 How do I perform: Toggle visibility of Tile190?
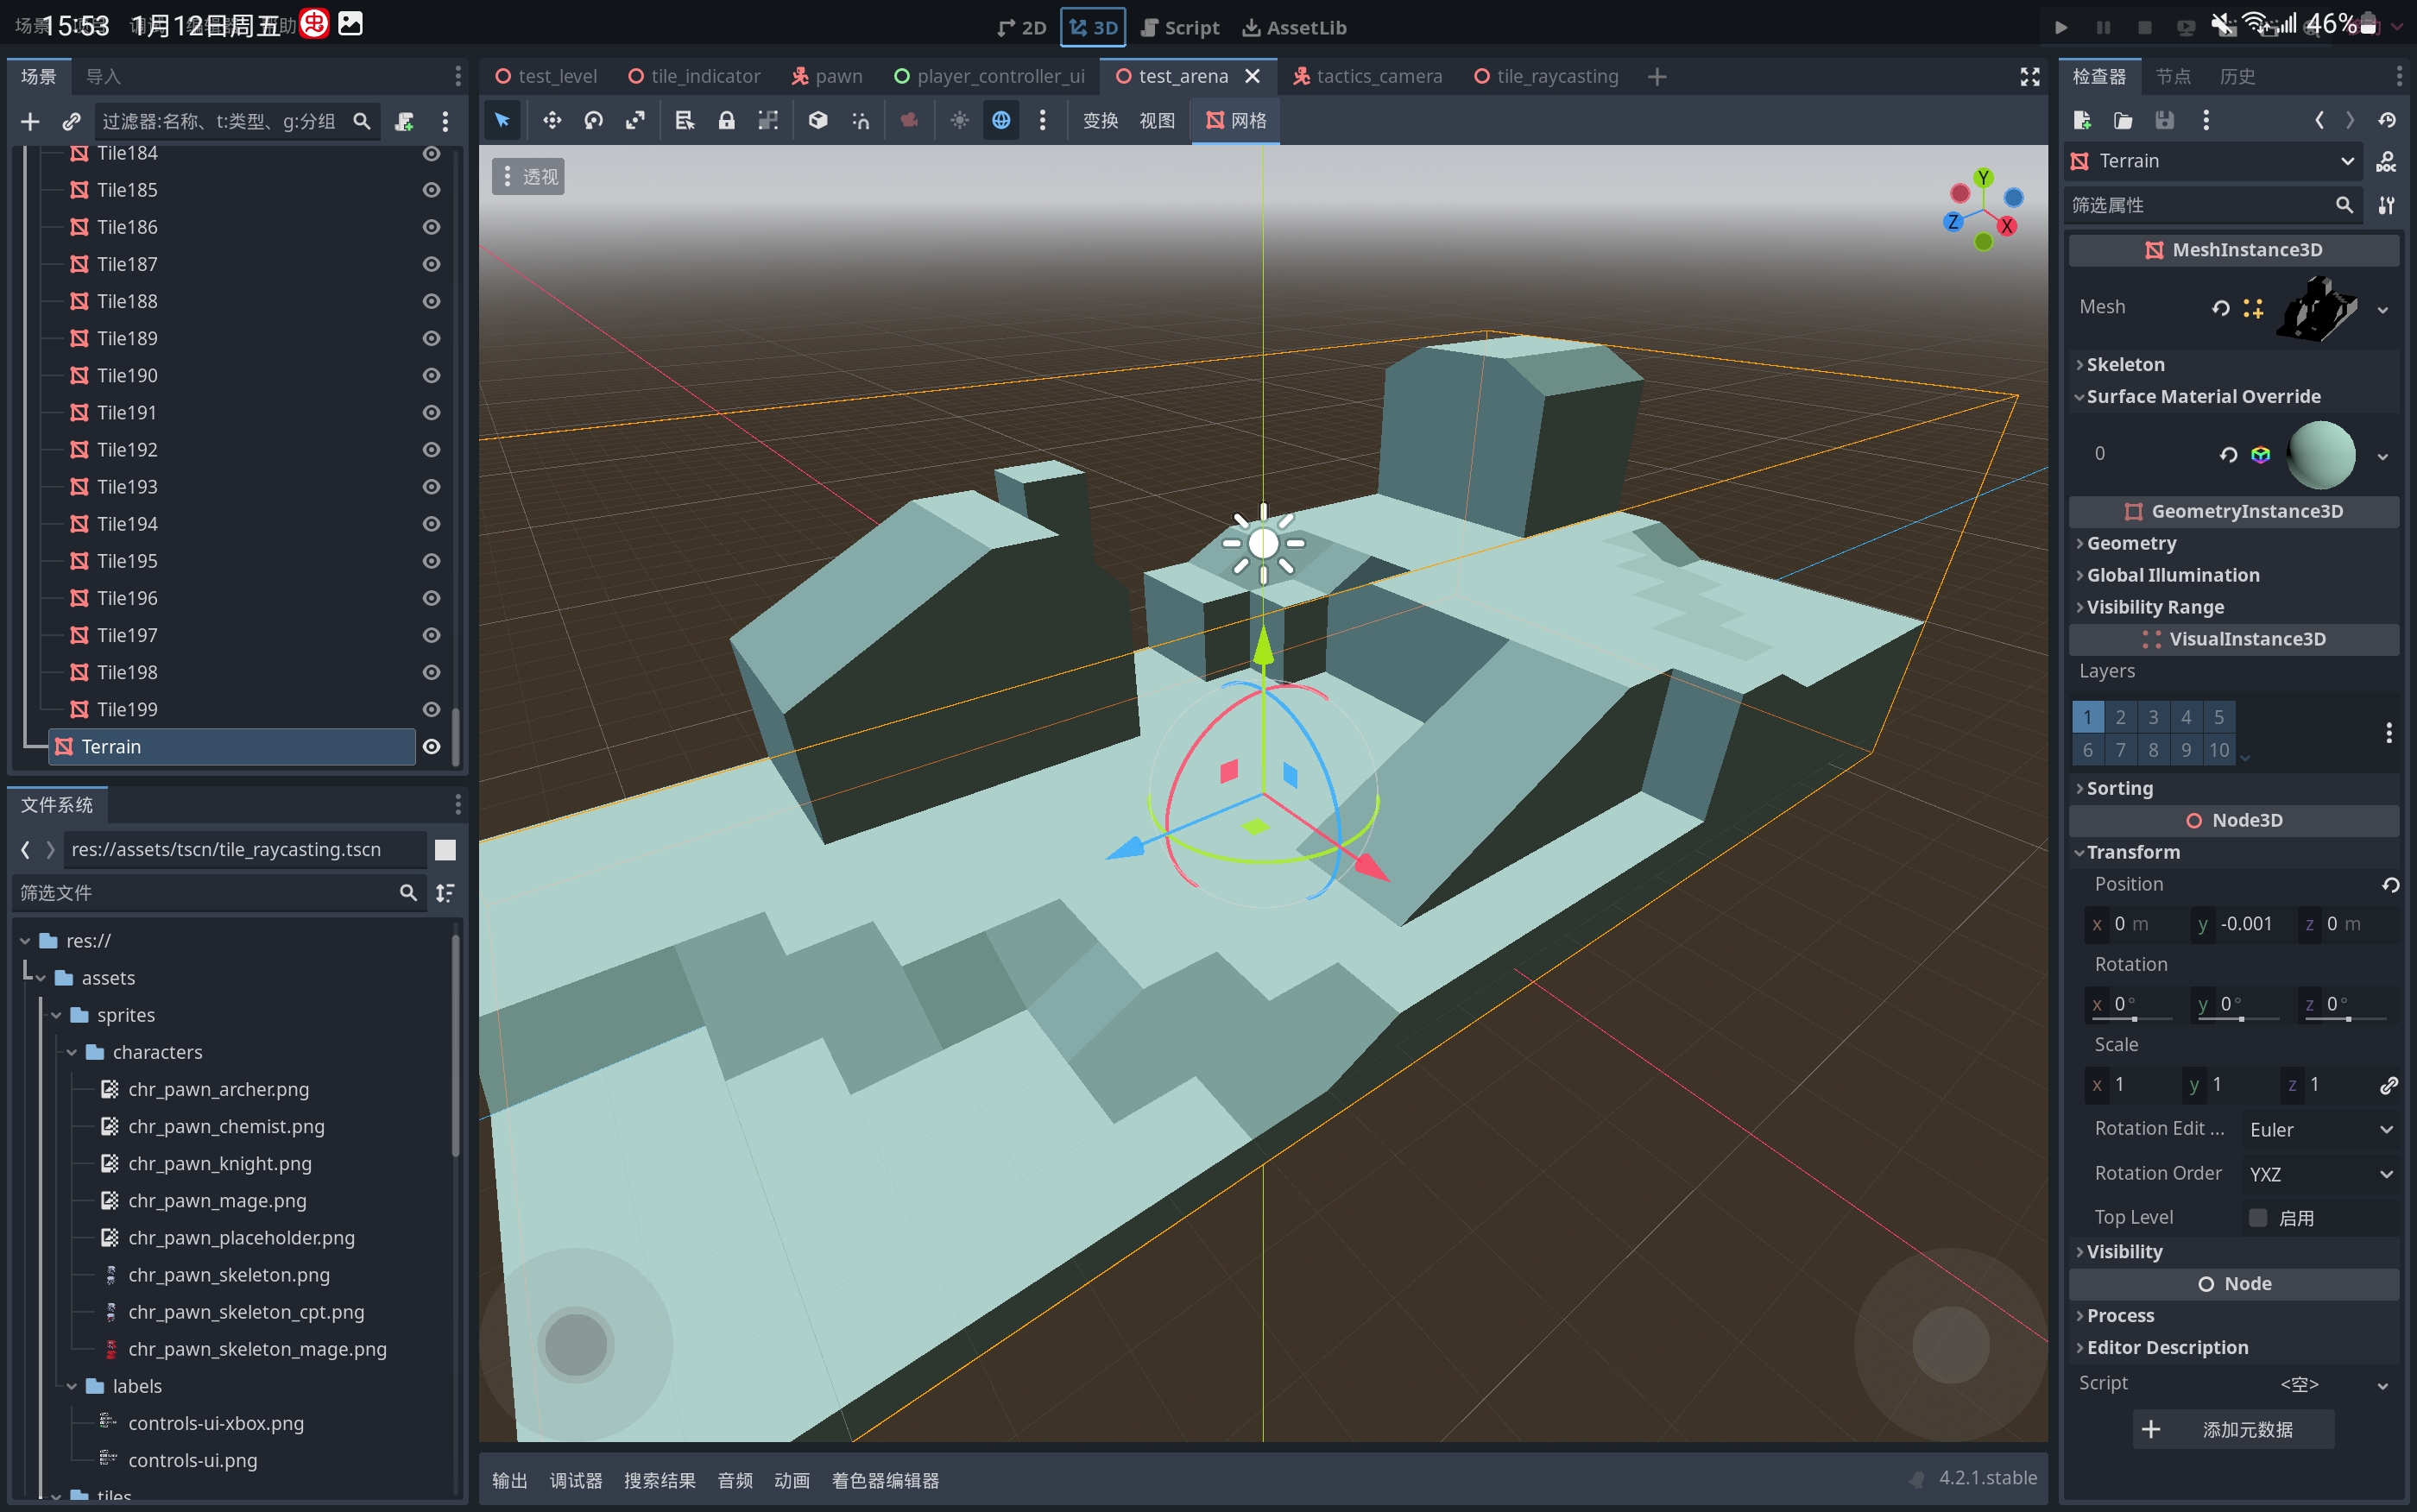pos(431,375)
